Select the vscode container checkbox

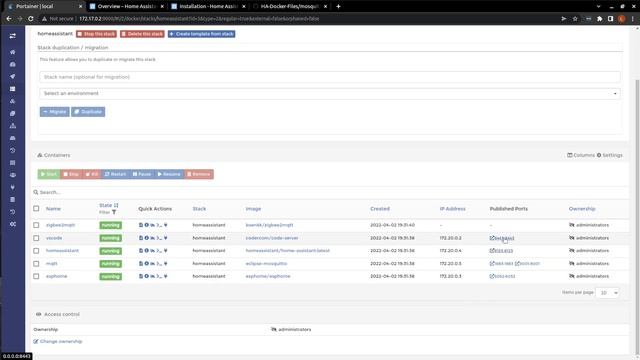pyautogui.click(x=36, y=238)
